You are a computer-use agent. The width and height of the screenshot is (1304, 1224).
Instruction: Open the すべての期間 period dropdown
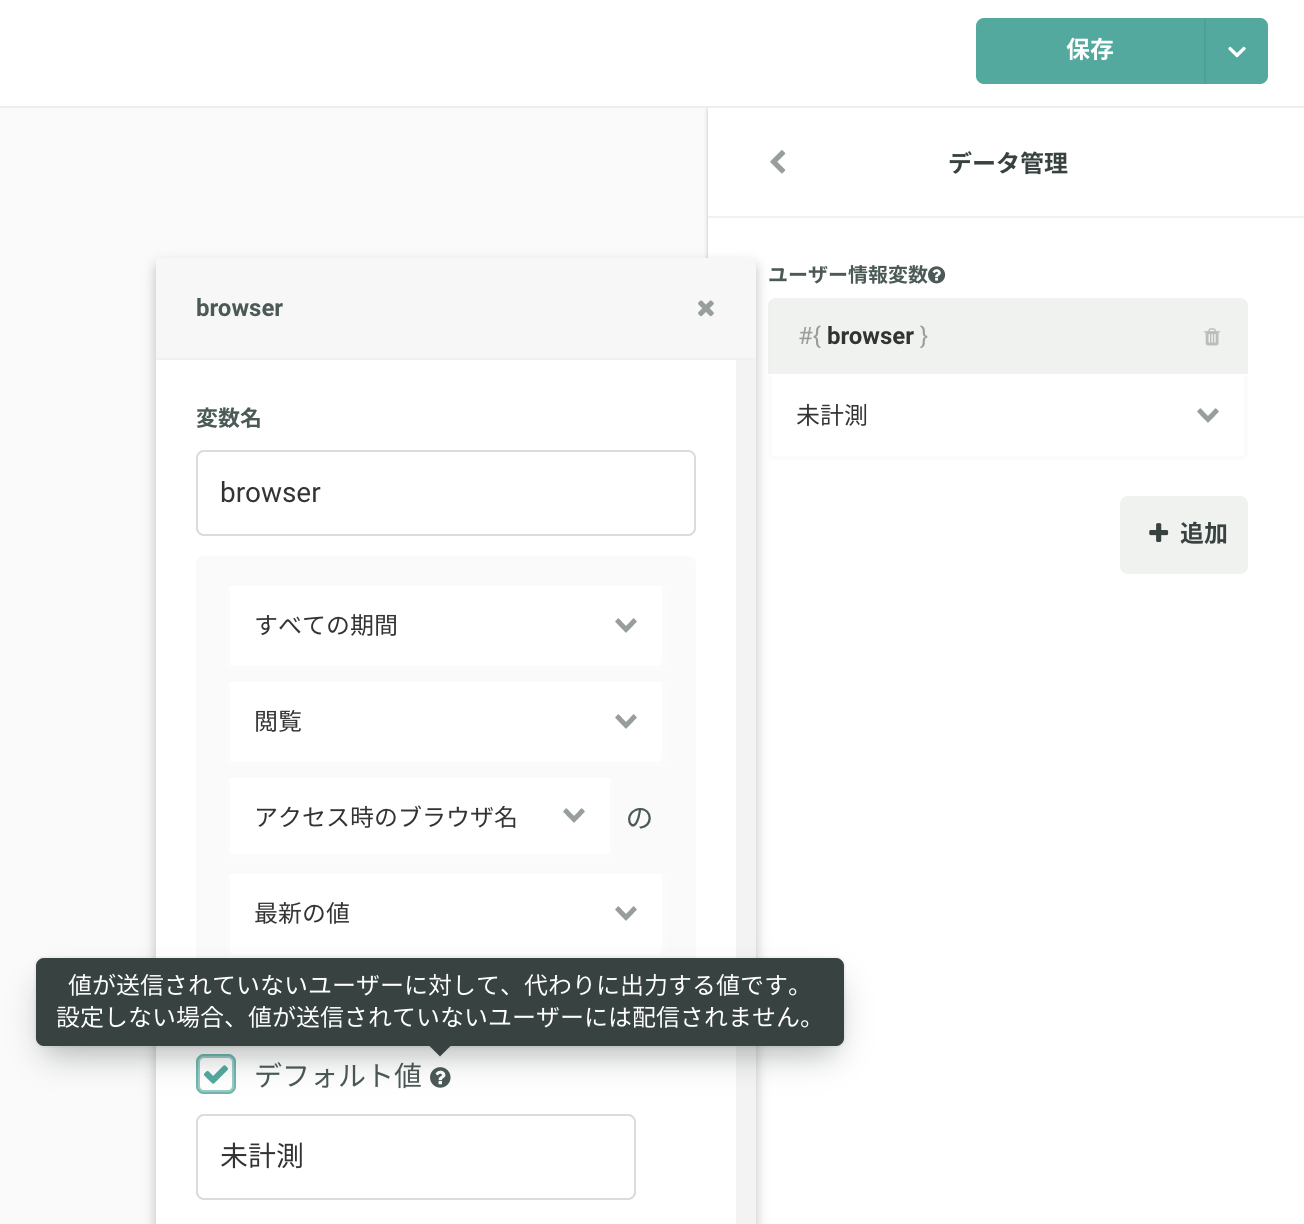coord(446,626)
